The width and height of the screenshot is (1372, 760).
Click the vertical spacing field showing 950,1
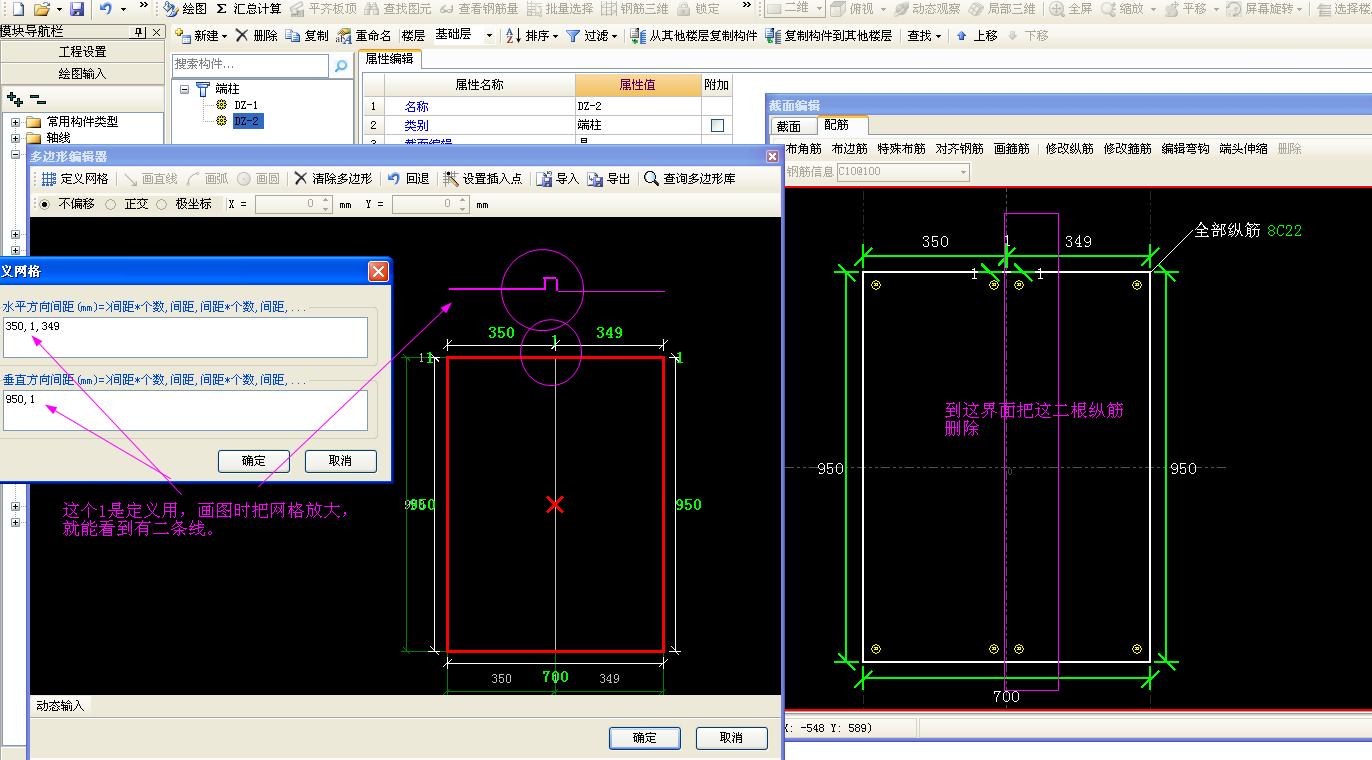(x=185, y=410)
